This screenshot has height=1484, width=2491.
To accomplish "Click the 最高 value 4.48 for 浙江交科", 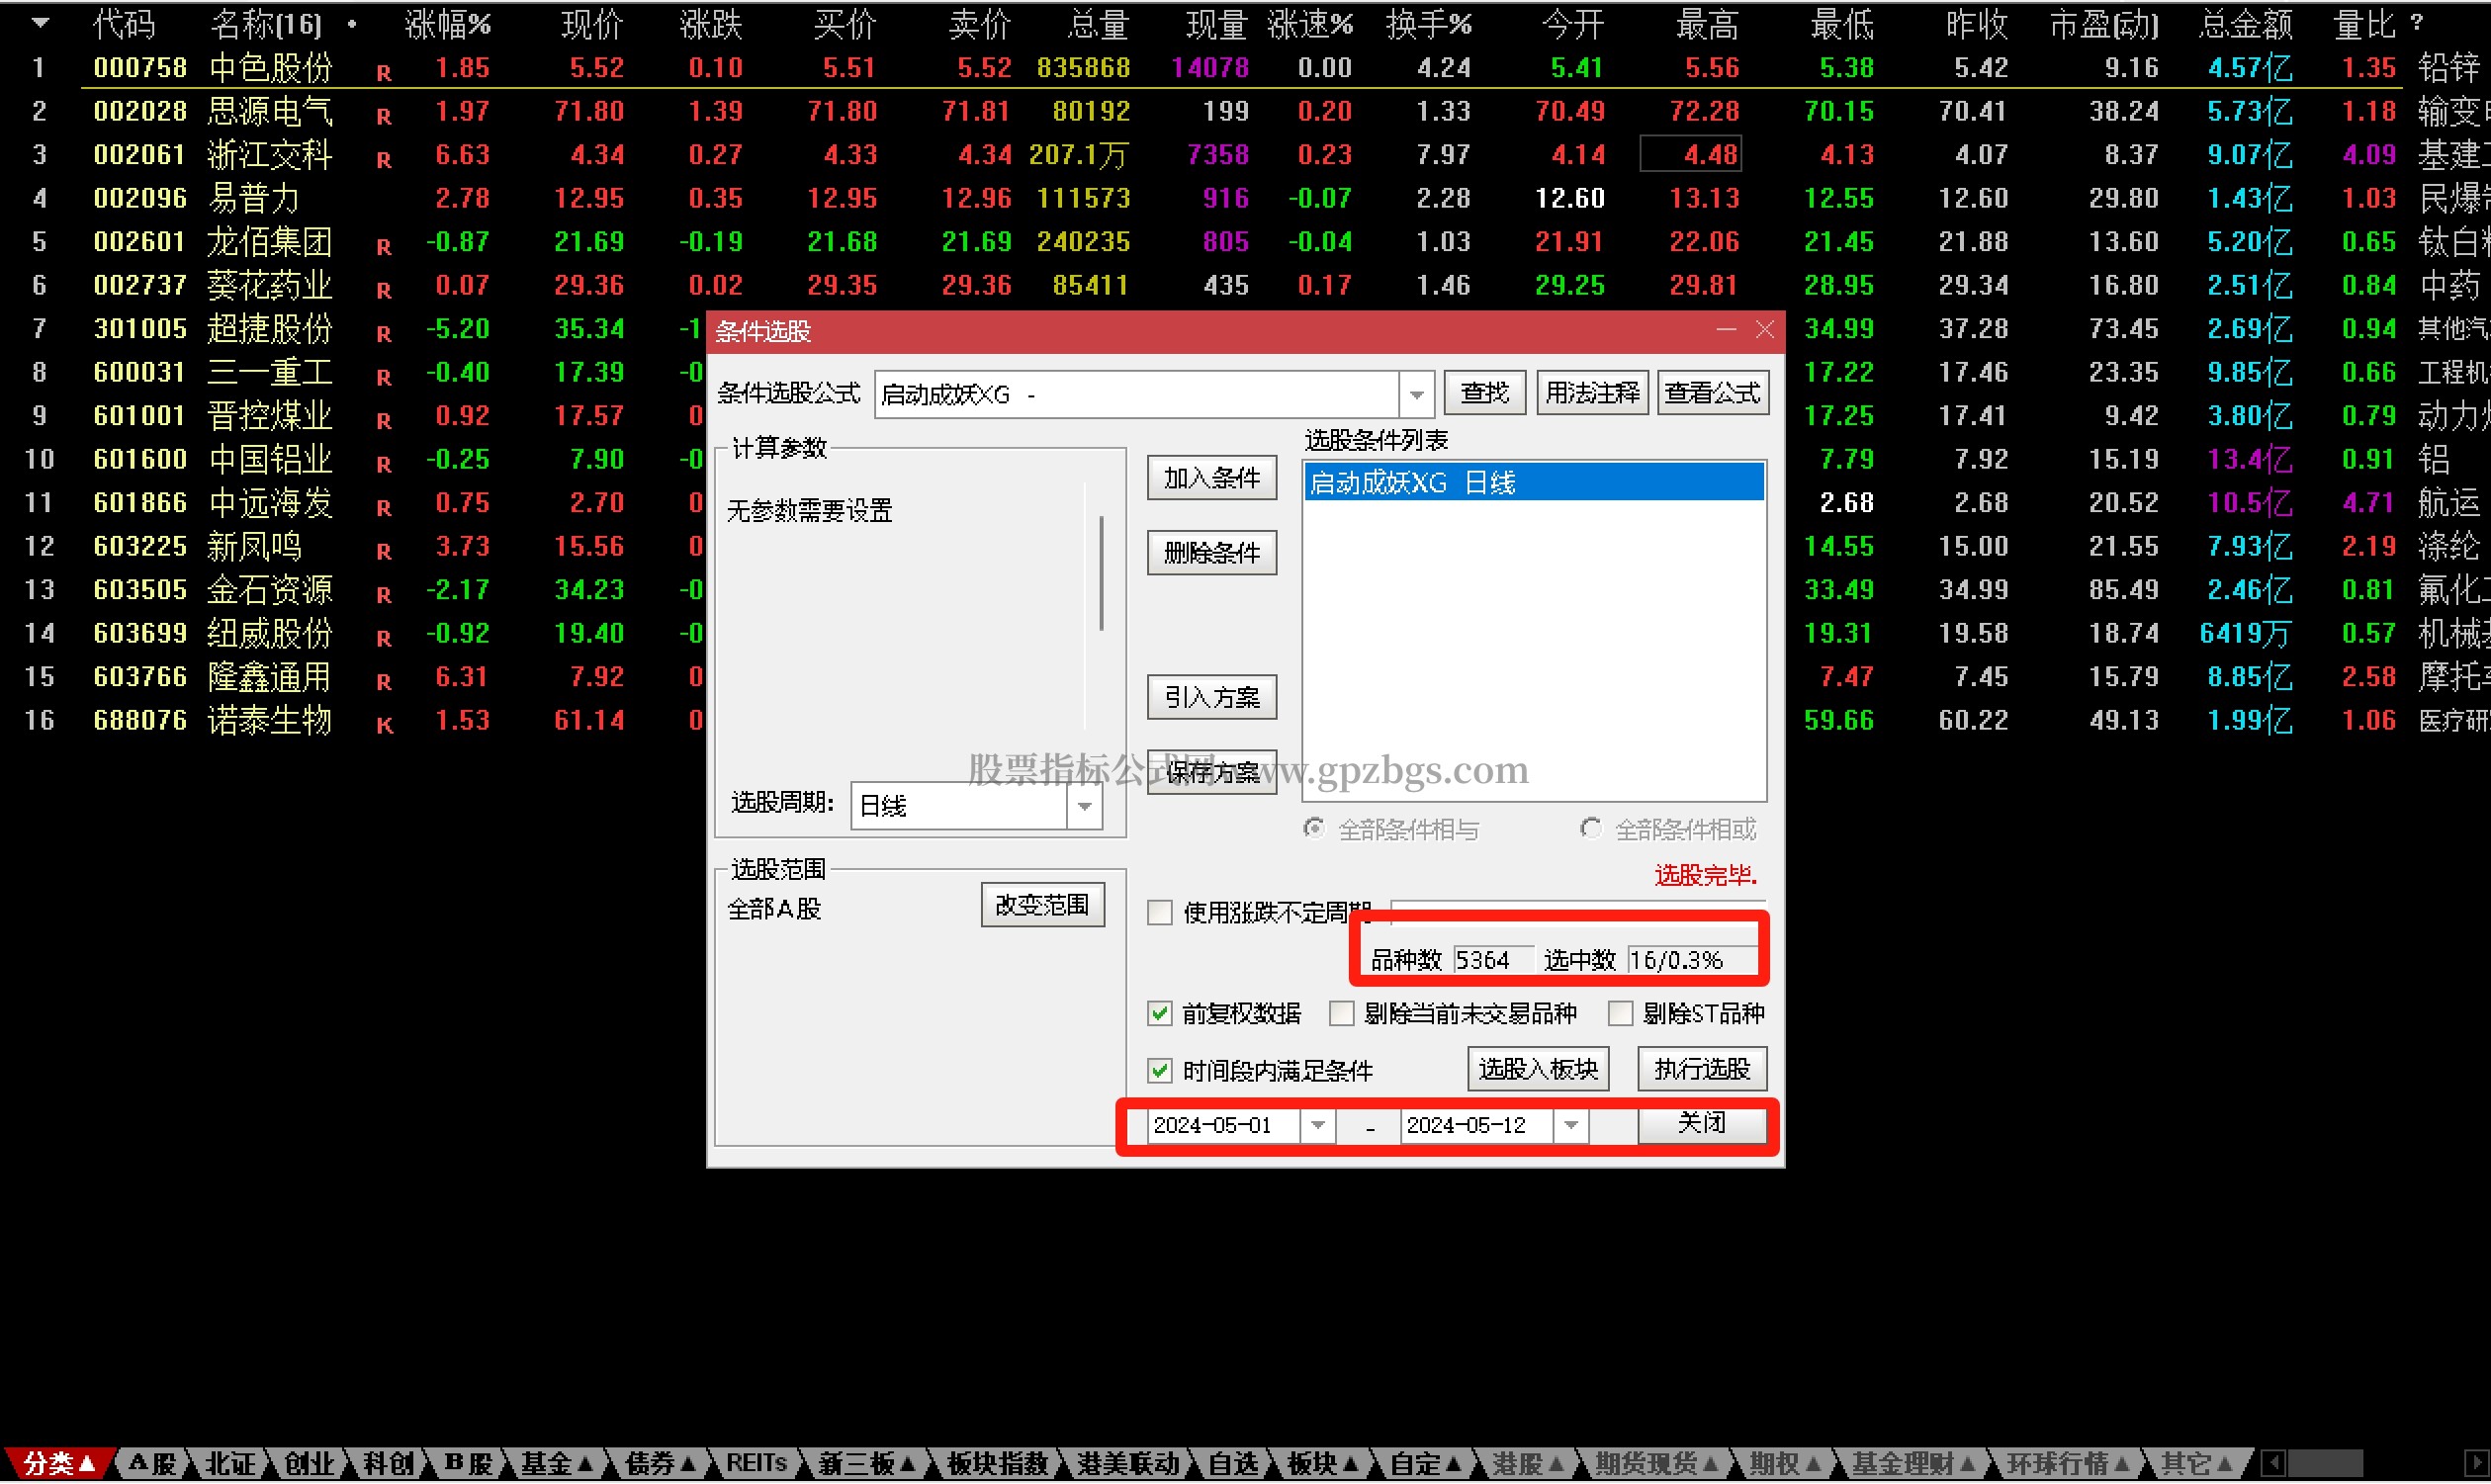I will [x=1691, y=154].
